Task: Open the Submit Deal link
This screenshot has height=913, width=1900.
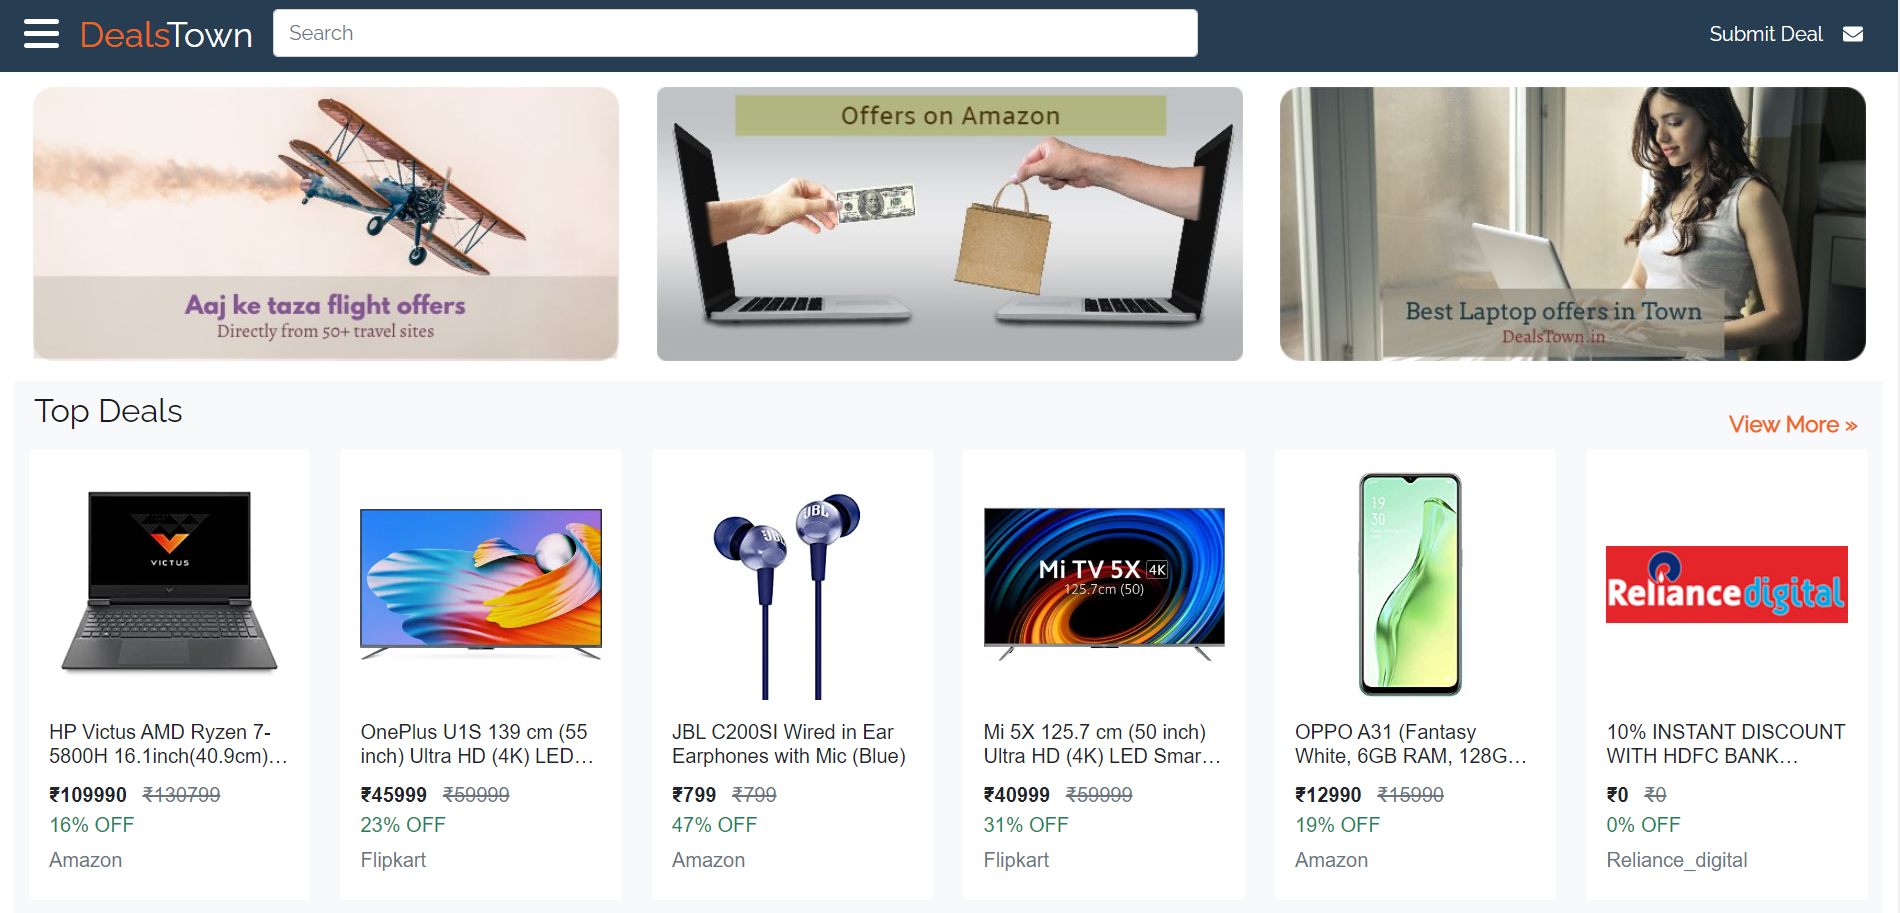Action: (1765, 34)
